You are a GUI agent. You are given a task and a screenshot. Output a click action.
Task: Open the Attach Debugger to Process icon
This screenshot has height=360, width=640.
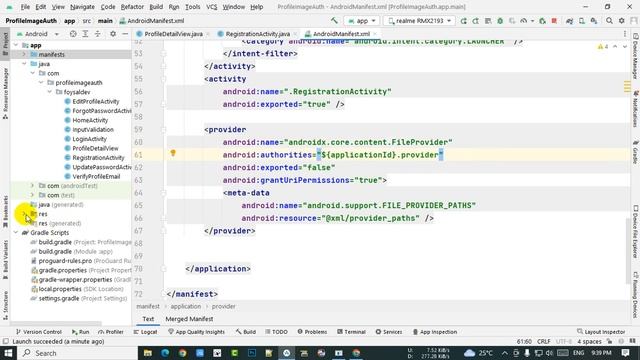[x=542, y=21]
